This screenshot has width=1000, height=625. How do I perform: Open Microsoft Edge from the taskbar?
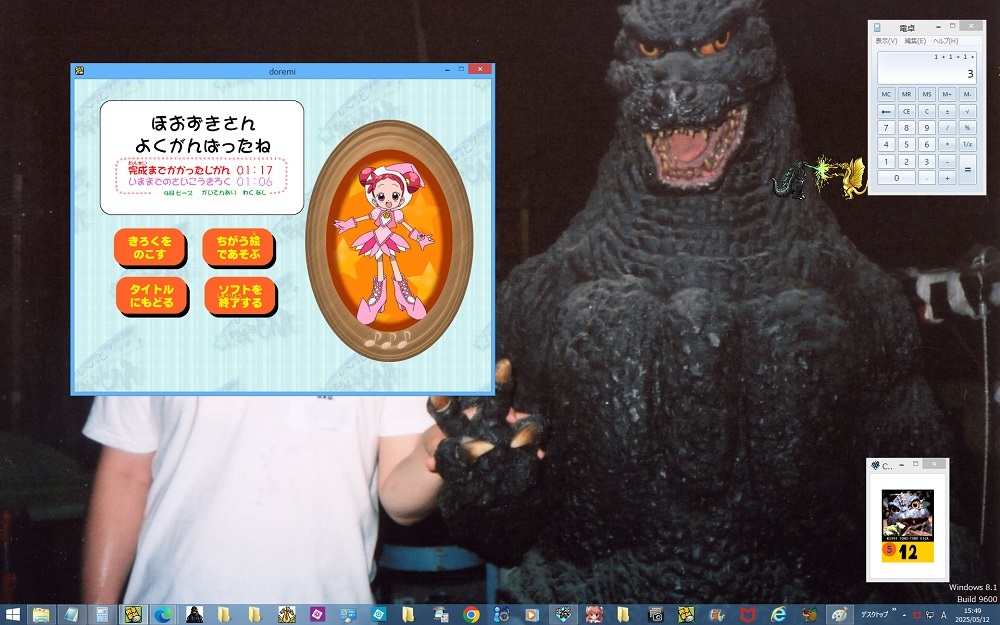pyautogui.click(x=163, y=615)
